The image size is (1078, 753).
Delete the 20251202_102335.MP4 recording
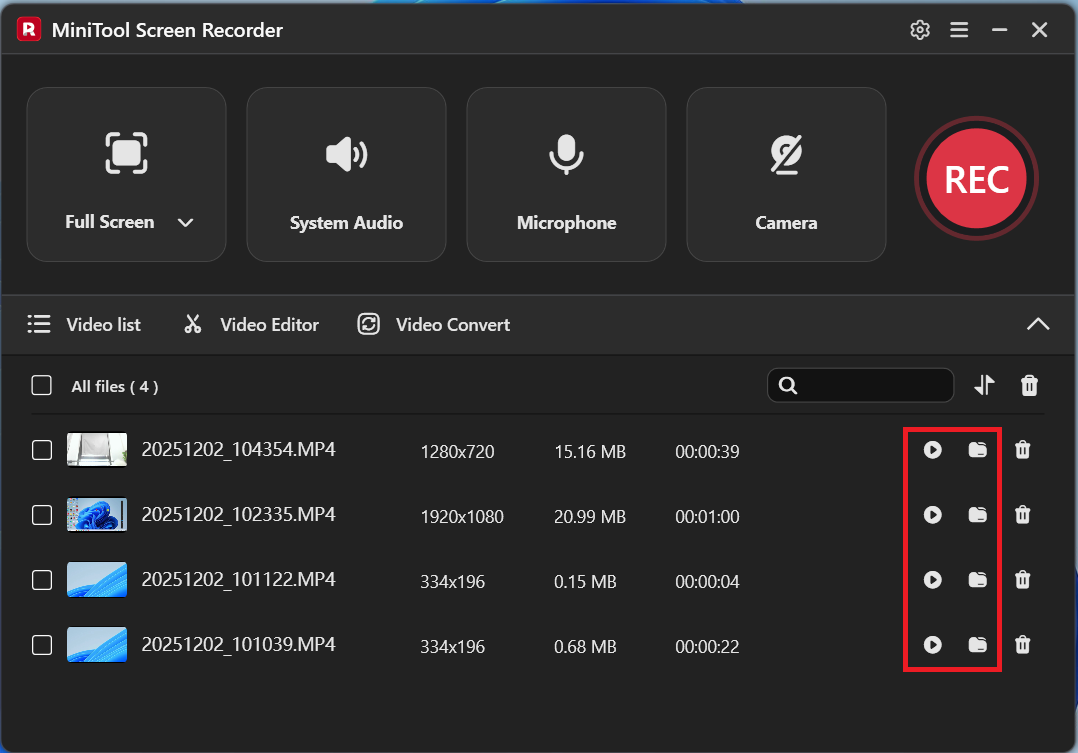[x=1022, y=515]
